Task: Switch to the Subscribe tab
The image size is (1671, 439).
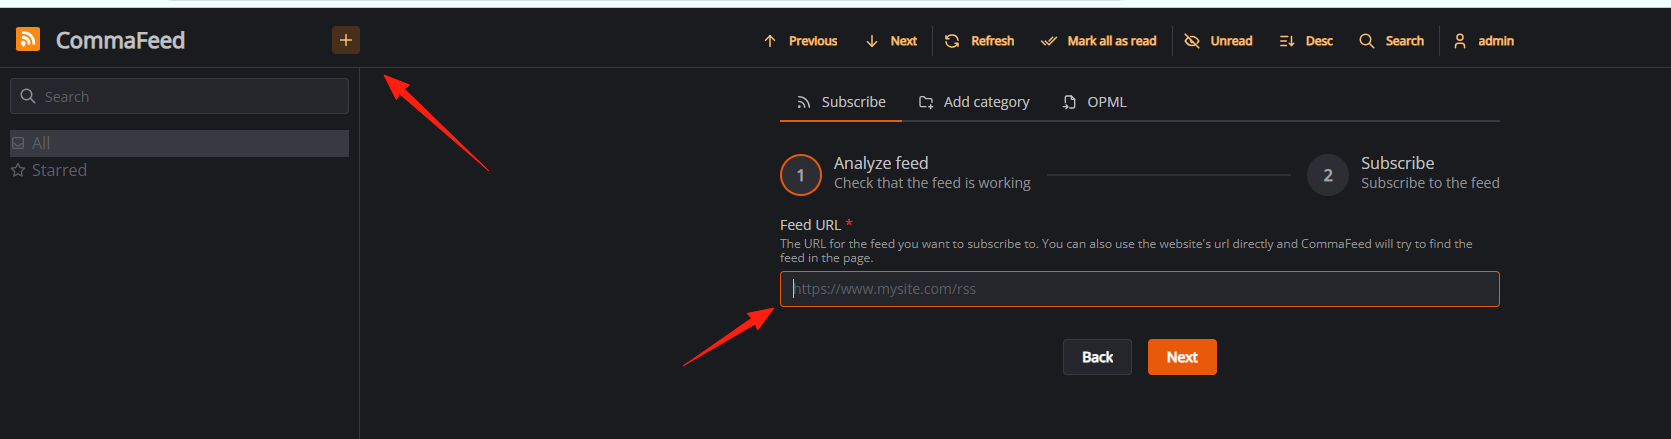Action: click(x=841, y=102)
